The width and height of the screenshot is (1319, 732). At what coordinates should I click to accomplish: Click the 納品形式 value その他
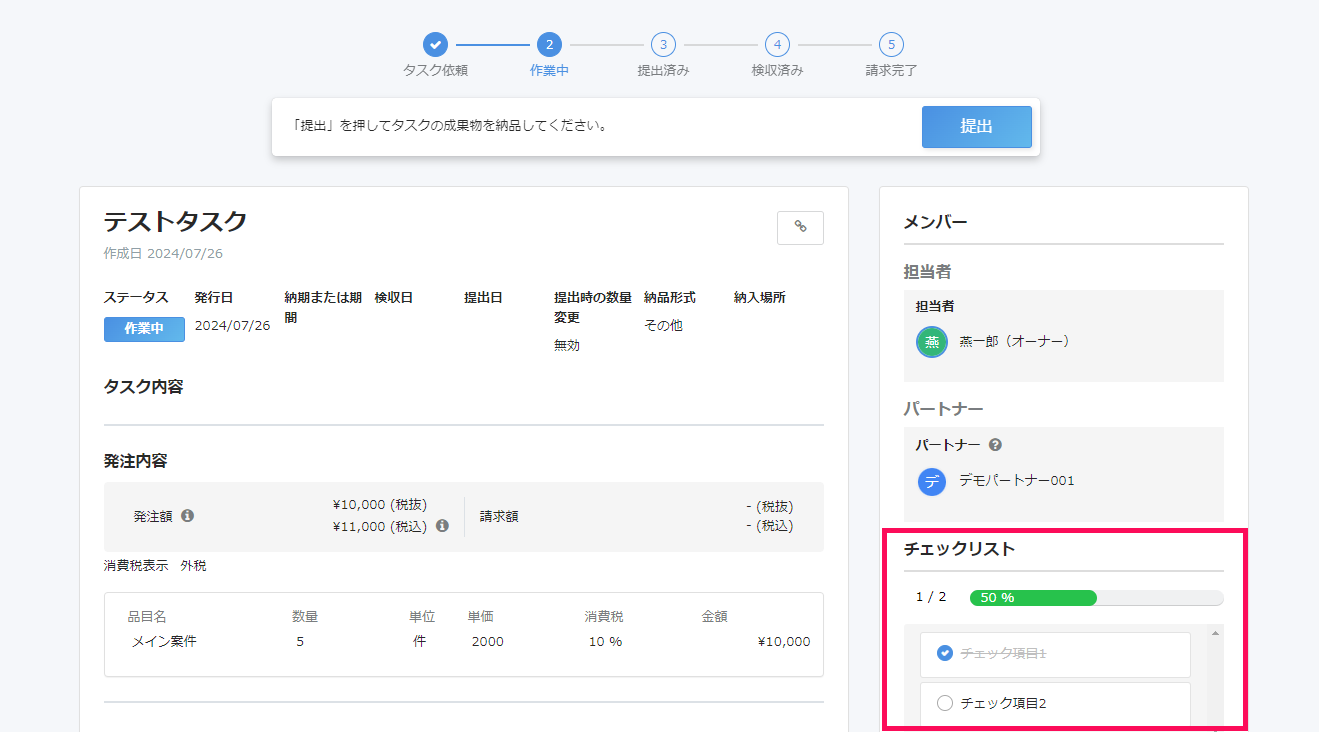[x=663, y=326]
